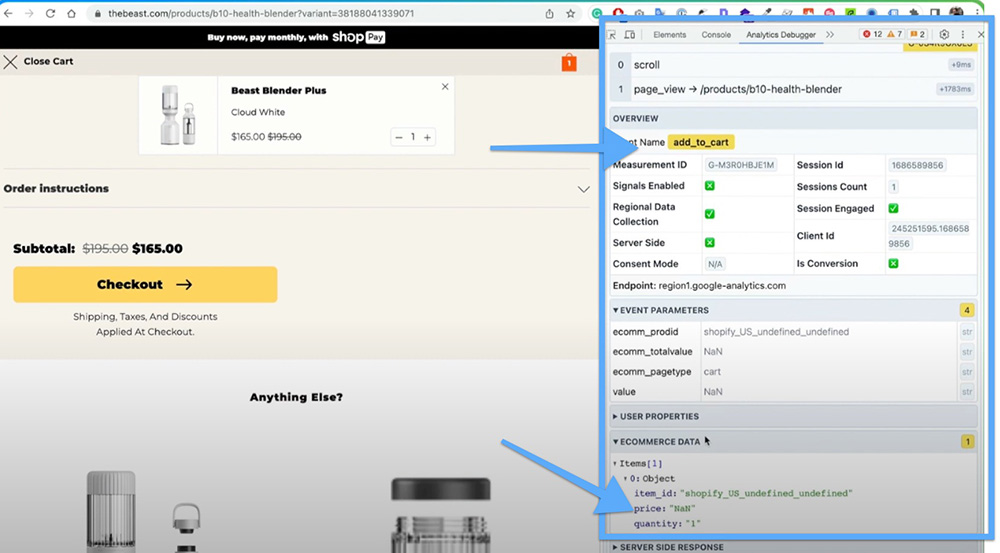Click the Sessions Count value 1
The width and height of the screenshot is (1000, 553).
(893, 187)
